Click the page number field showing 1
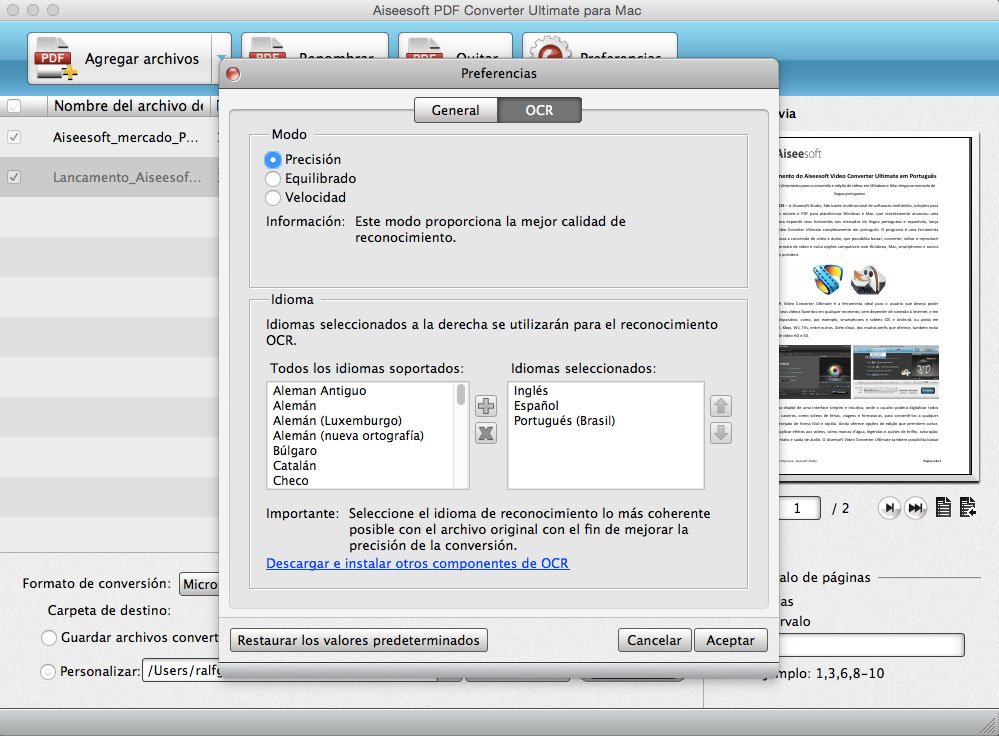The width and height of the screenshot is (999, 736). pos(799,509)
